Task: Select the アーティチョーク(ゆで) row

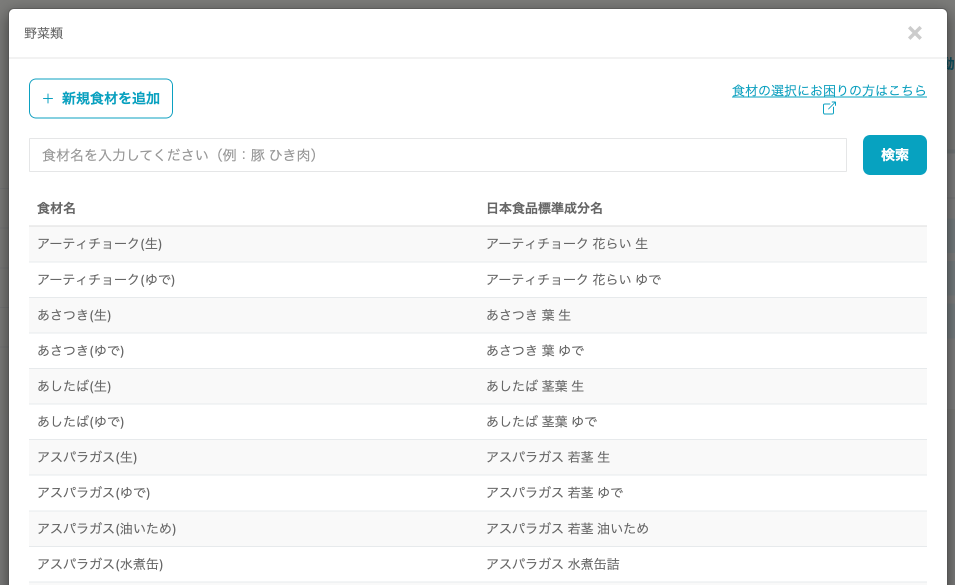Action: (106, 280)
